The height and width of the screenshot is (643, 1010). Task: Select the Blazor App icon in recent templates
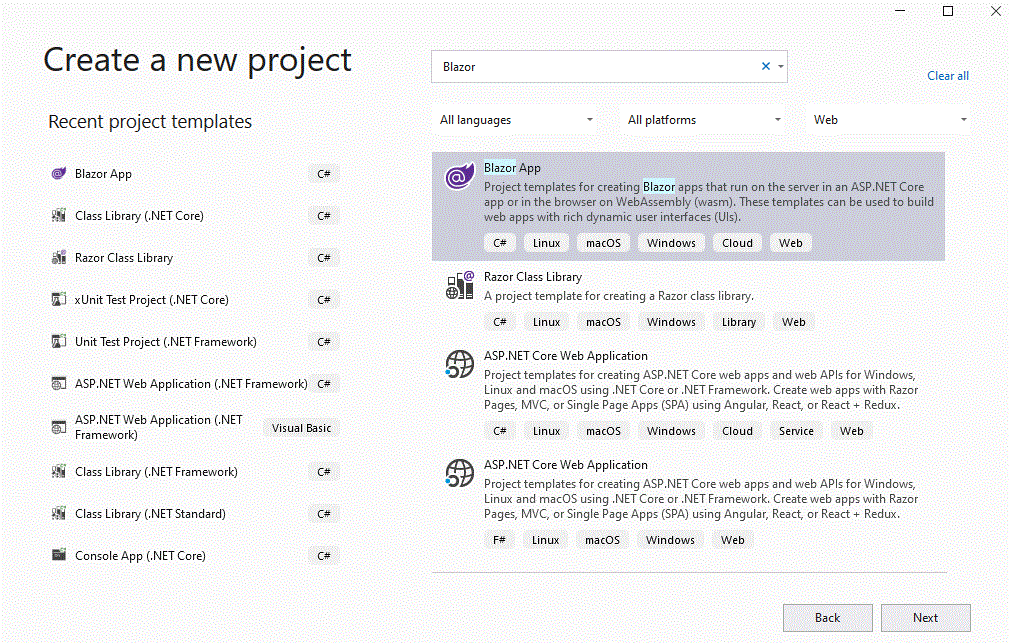[59, 173]
